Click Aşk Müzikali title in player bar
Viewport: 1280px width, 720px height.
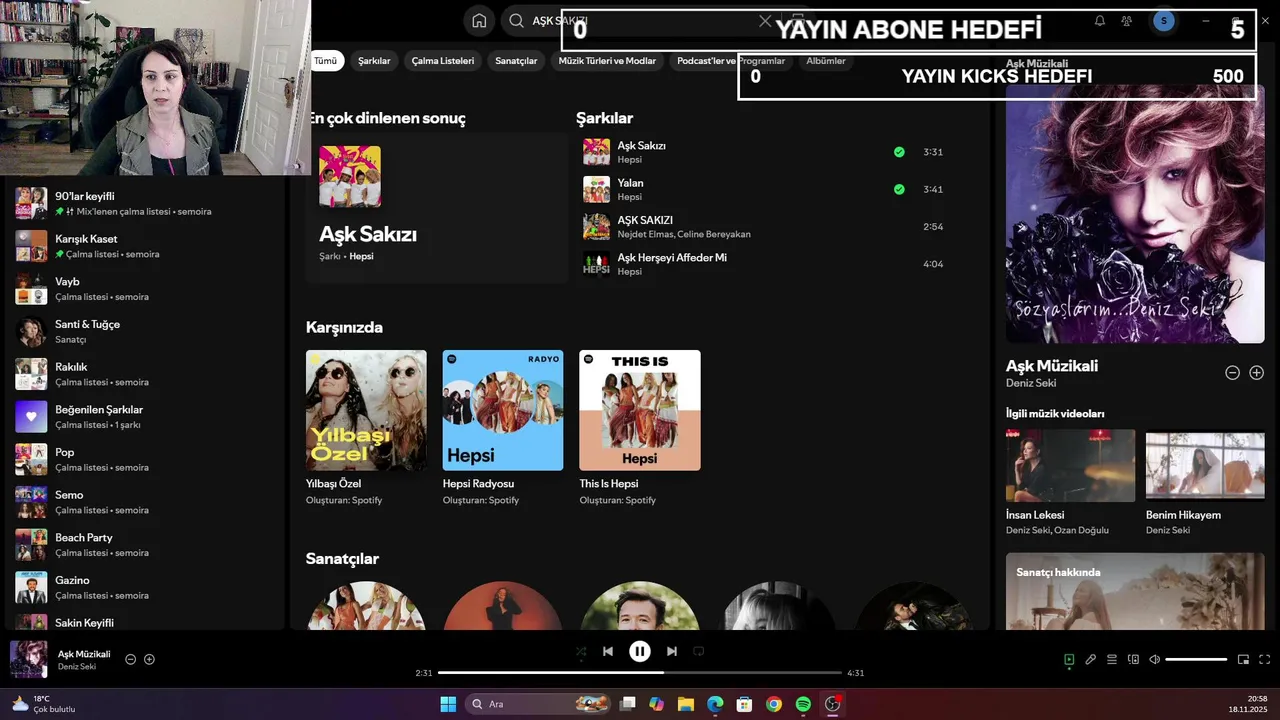tap(84, 654)
